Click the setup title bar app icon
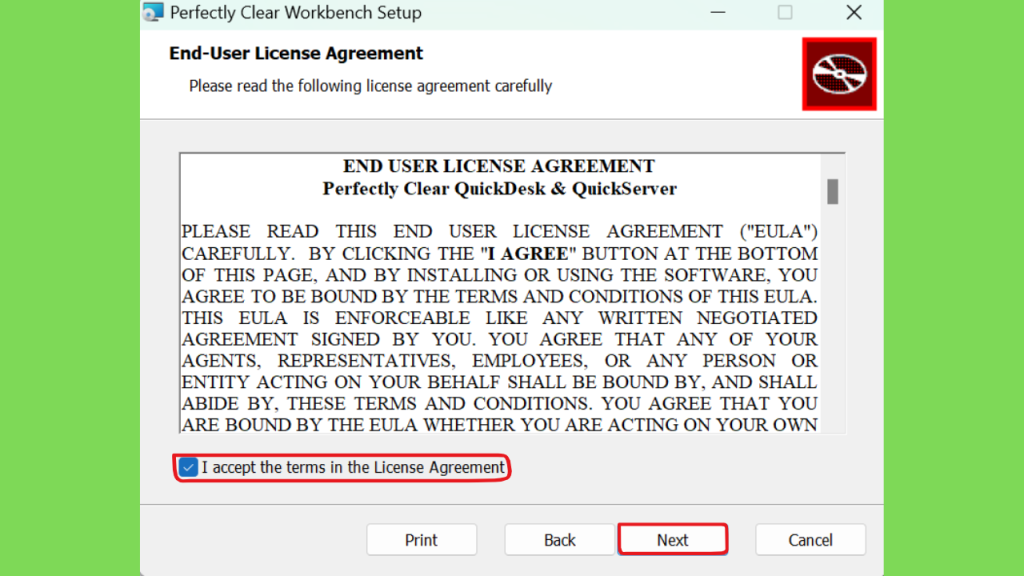 tap(153, 12)
